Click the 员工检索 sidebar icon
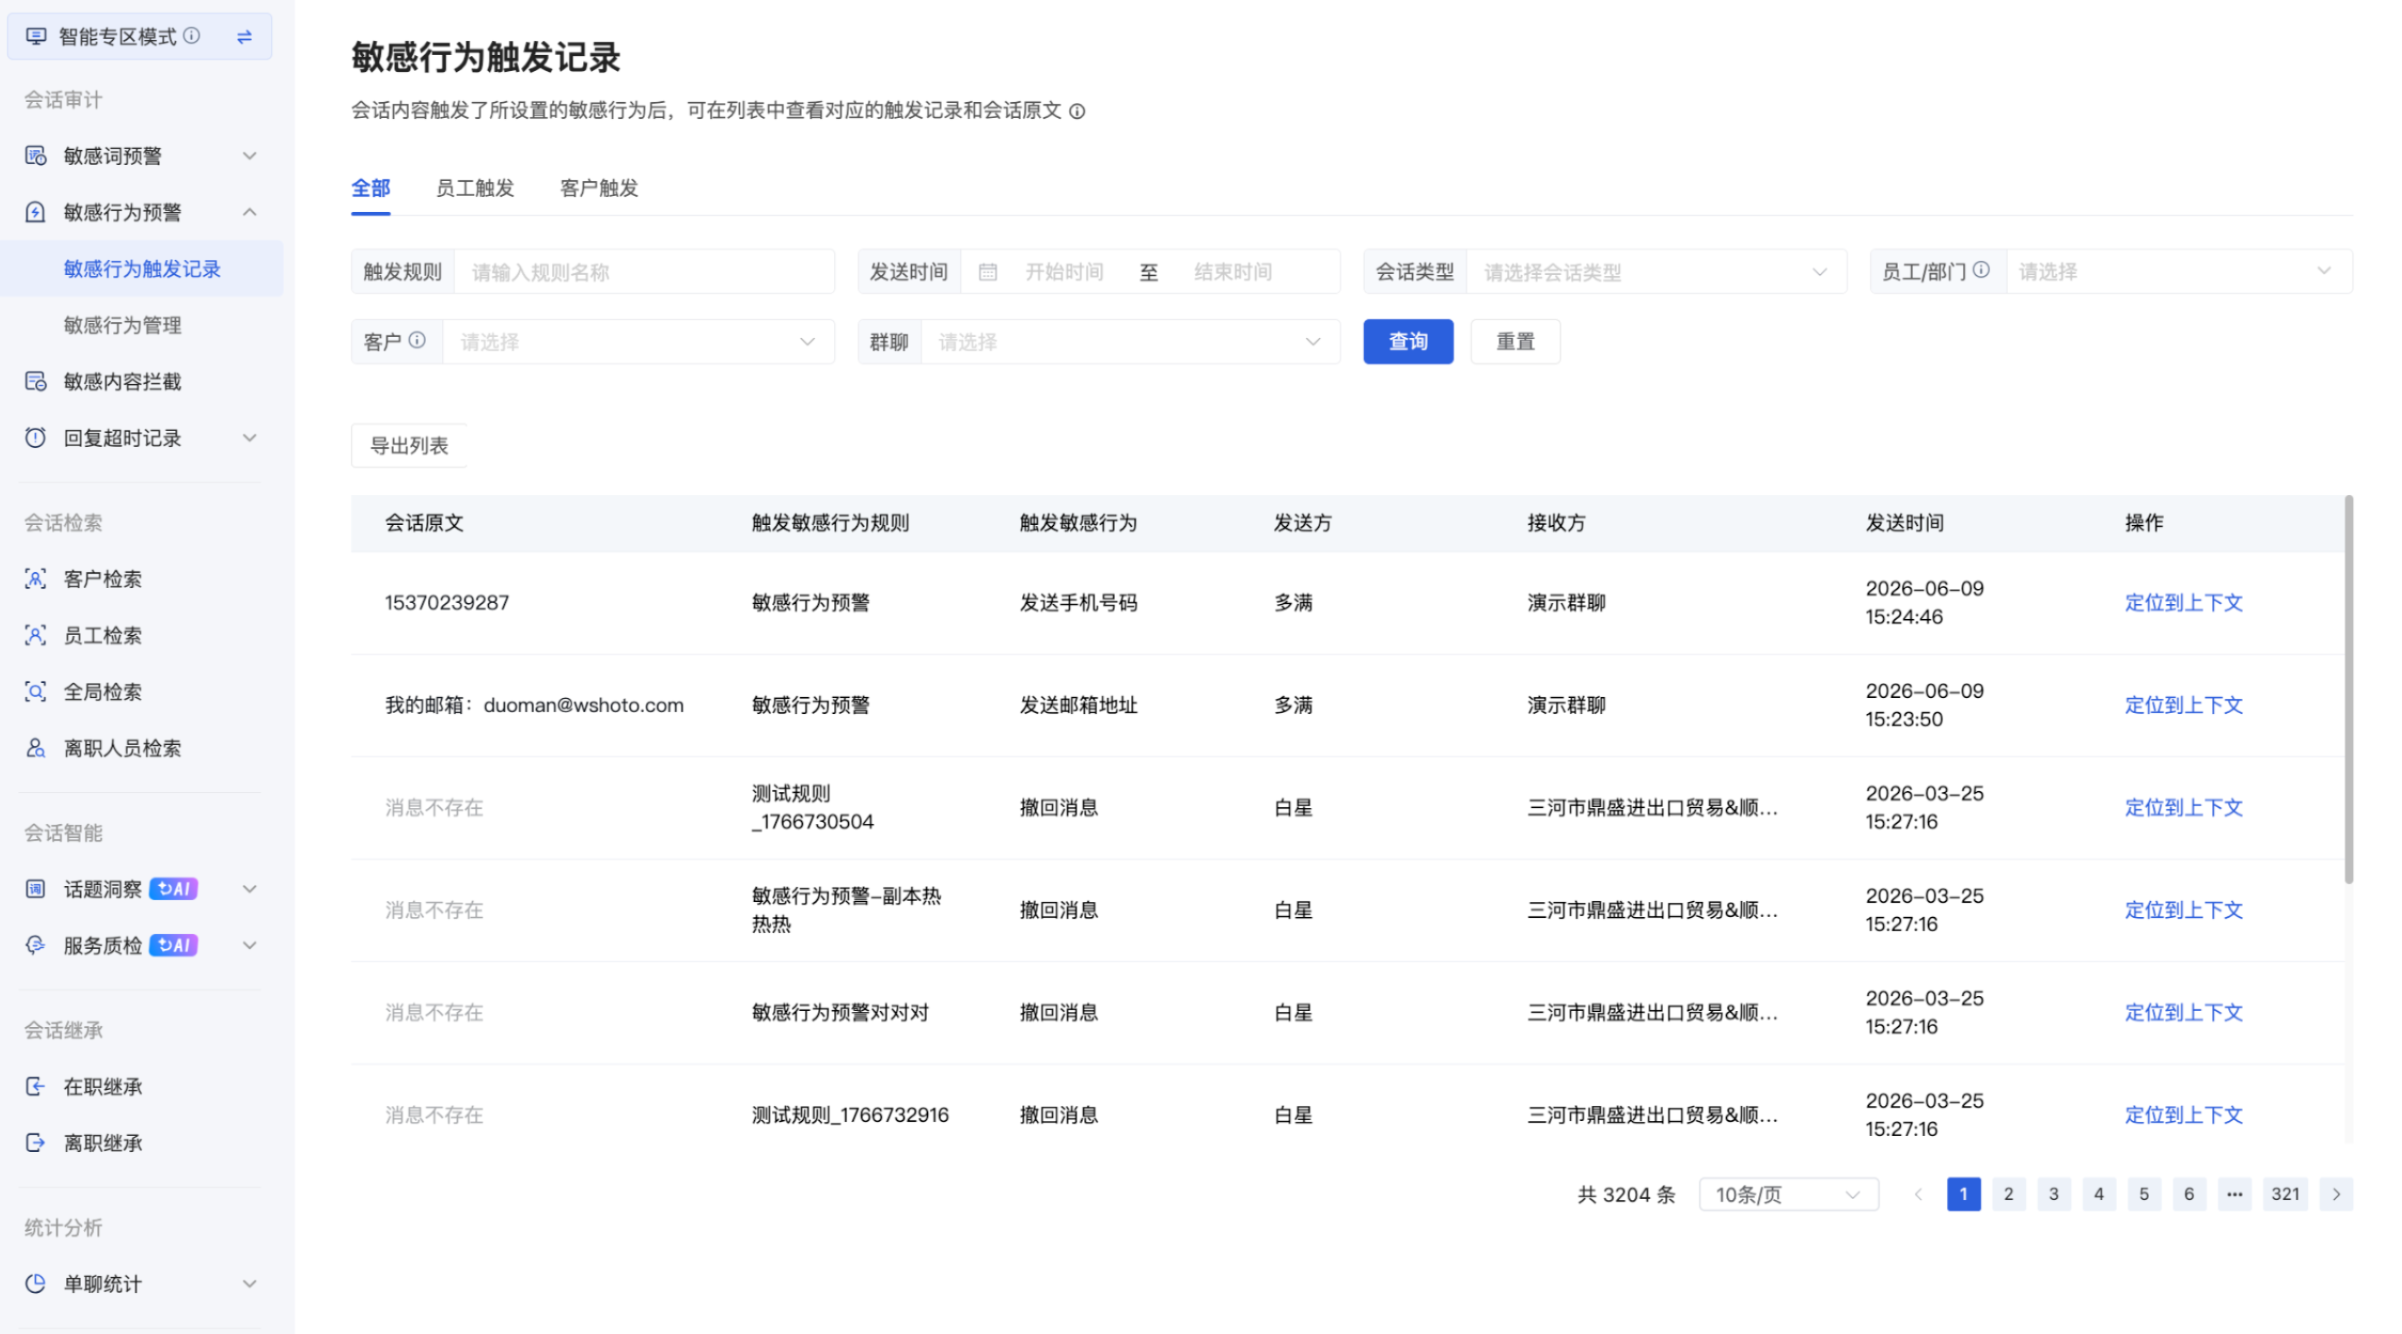The height and width of the screenshot is (1334, 2402). [x=36, y=635]
